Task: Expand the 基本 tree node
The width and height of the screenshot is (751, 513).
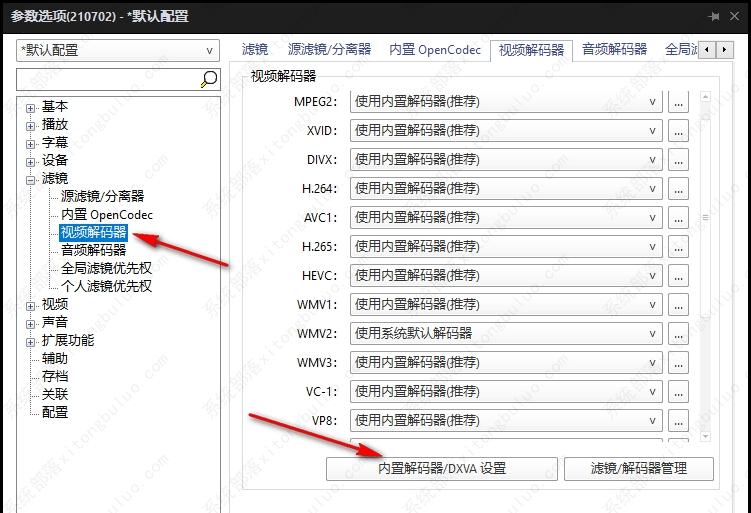Action: point(31,108)
